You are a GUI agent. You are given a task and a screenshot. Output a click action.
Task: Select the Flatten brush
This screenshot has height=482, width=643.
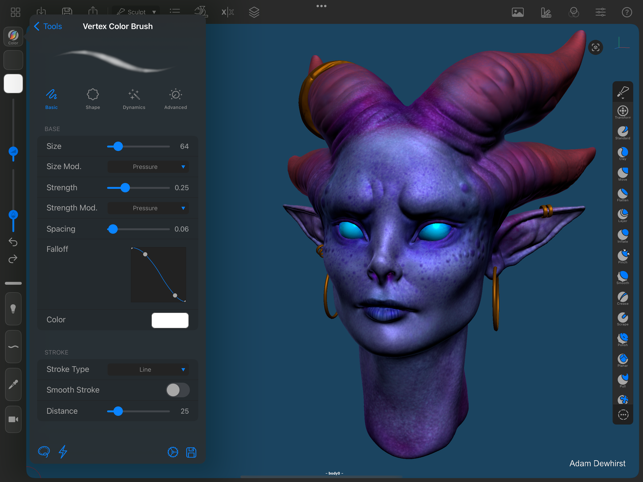pos(622,194)
